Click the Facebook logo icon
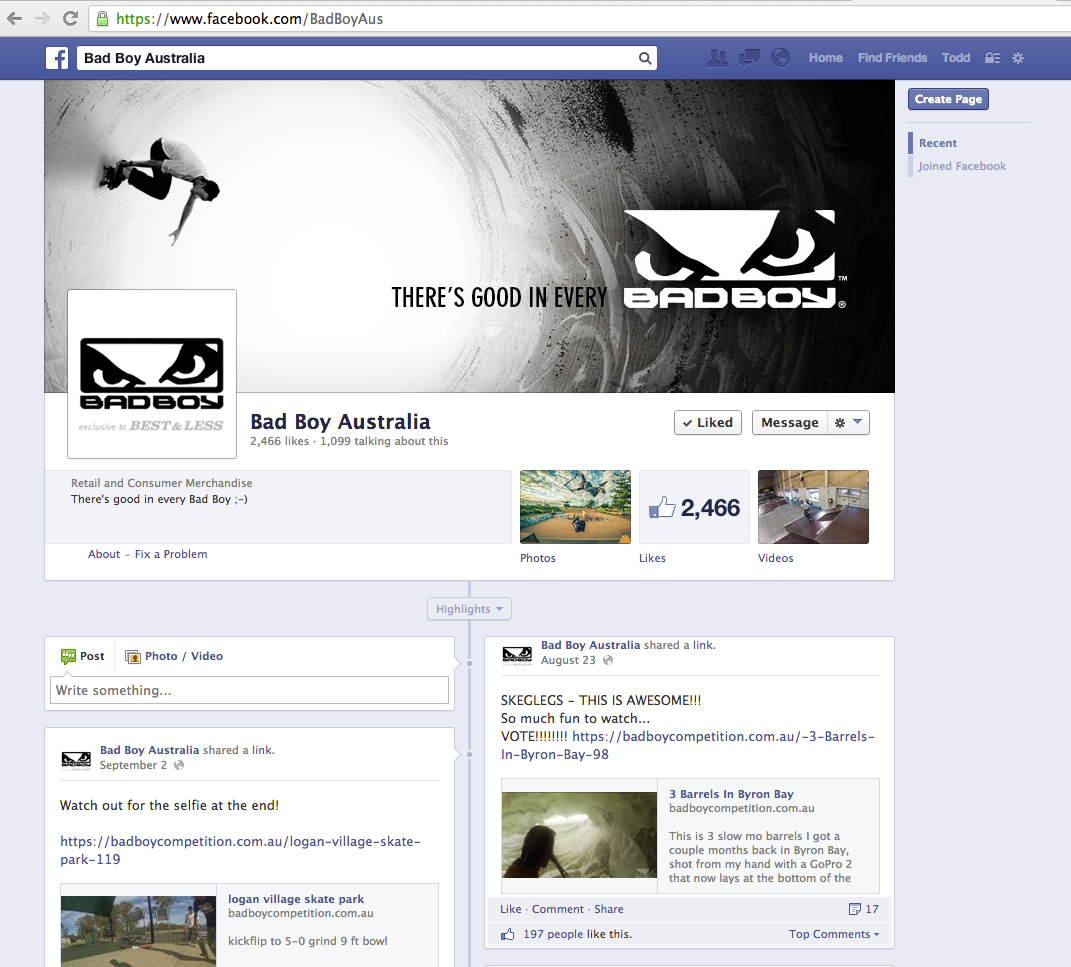Viewport: 1071px width, 967px height. pos(57,58)
